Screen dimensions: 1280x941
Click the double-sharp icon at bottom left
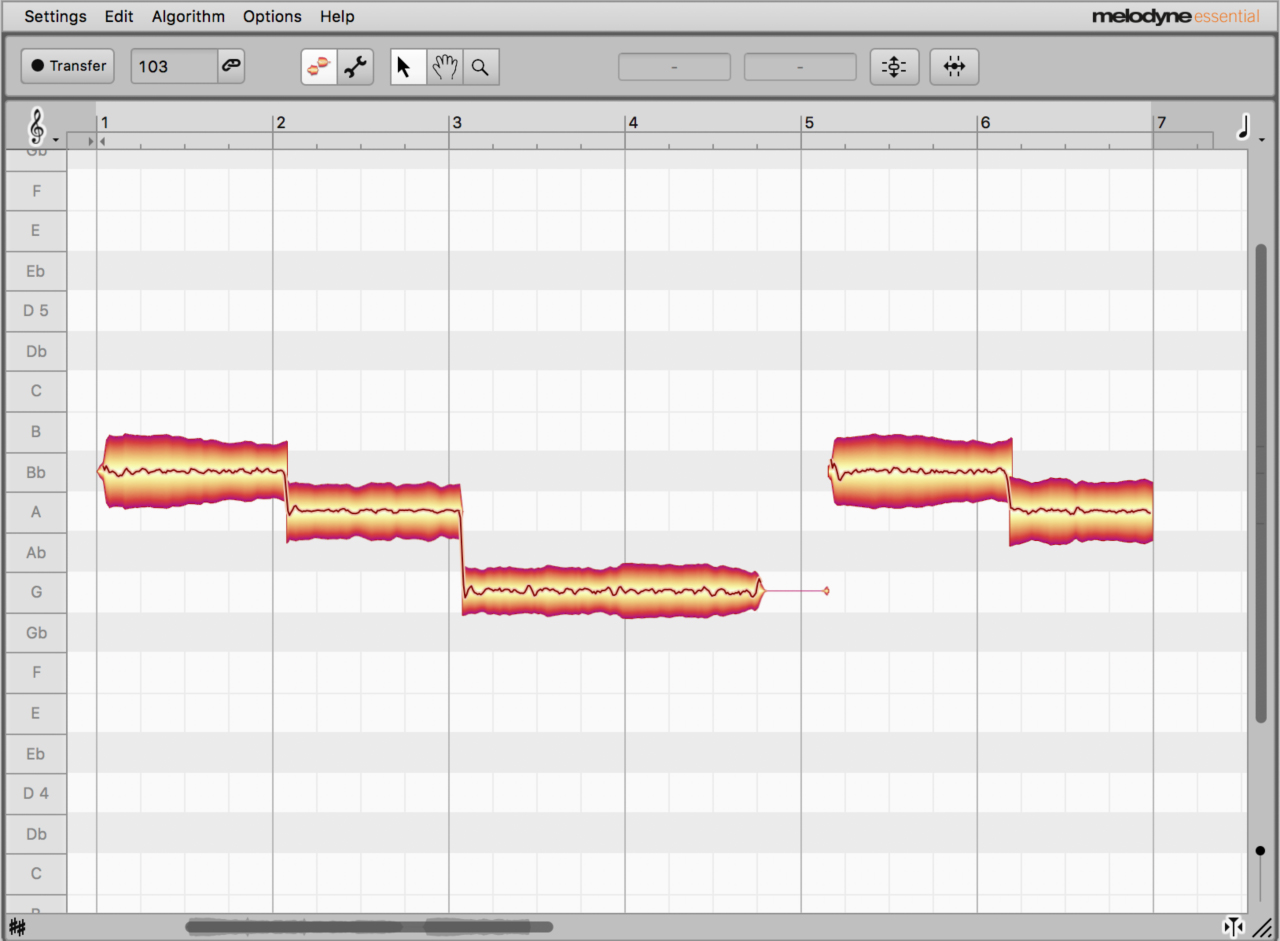[17, 927]
